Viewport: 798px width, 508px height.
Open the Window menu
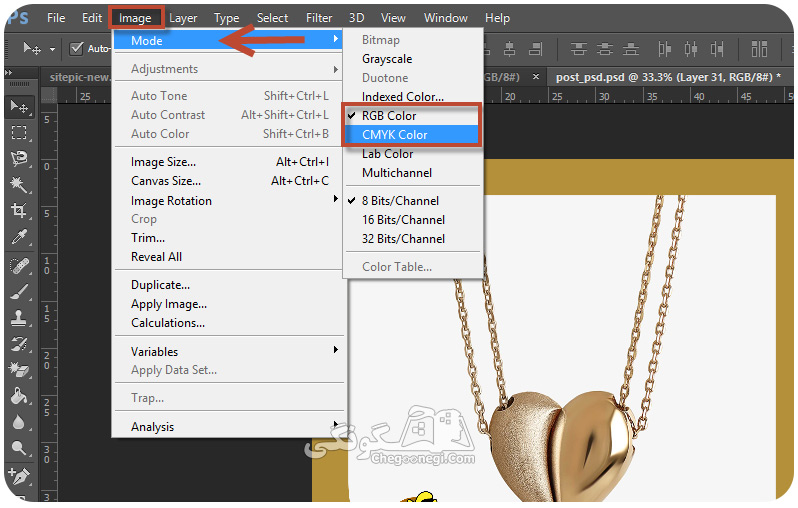click(446, 18)
